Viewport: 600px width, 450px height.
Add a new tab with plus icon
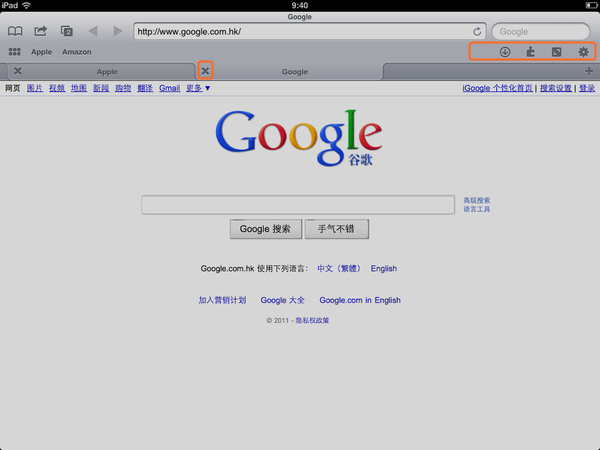pyautogui.click(x=589, y=71)
